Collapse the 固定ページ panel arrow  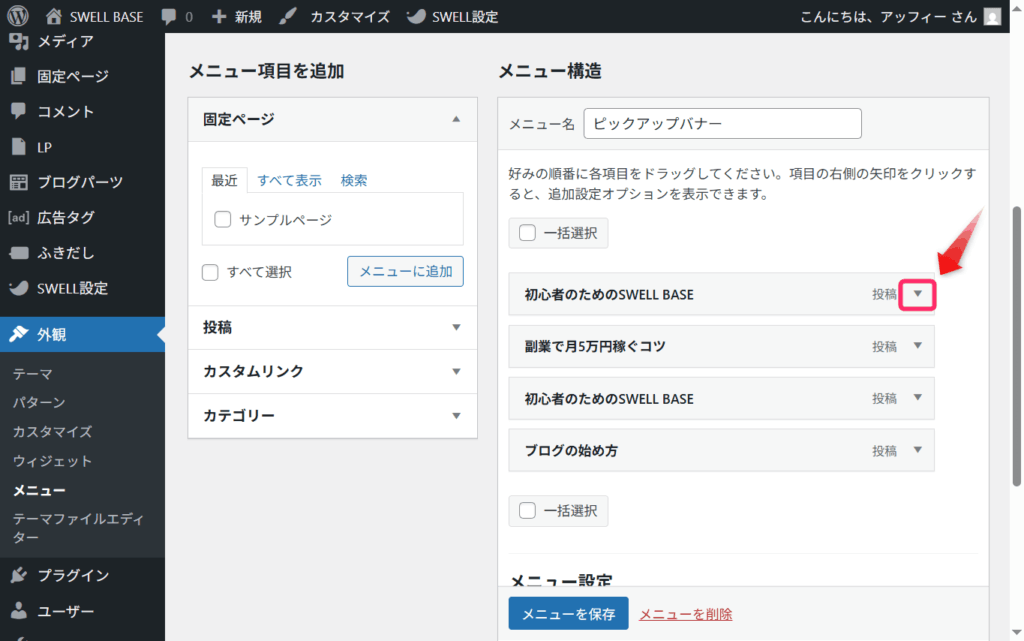point(456,119)
